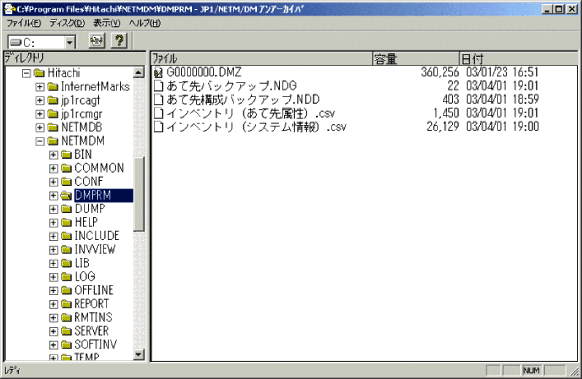Click file icon of インベントリ（システム情報）.csv

click(x=158, y=127)
